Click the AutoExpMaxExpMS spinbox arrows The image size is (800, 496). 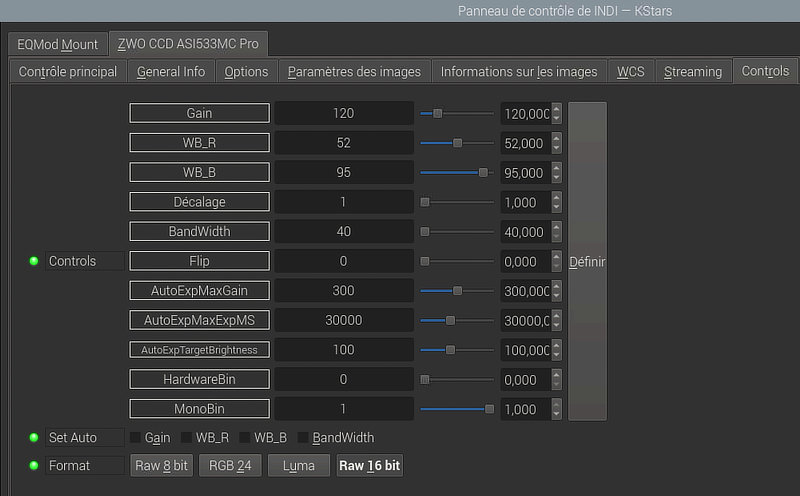[557, 320]
